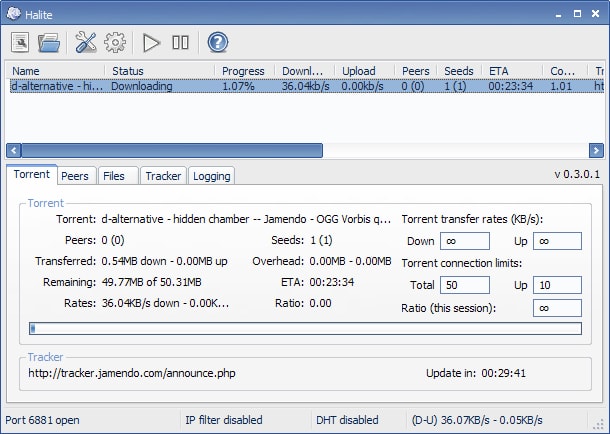Click the Total connection limit field

click(x=464, y=286)
